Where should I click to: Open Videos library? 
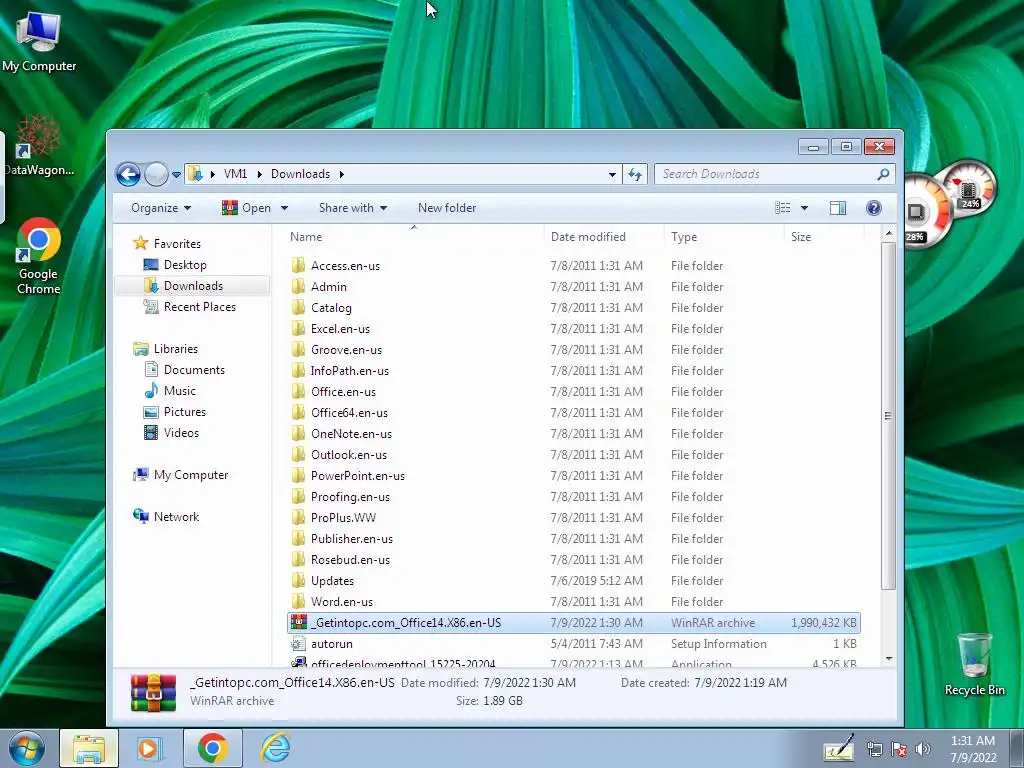(x=182, y=432)
